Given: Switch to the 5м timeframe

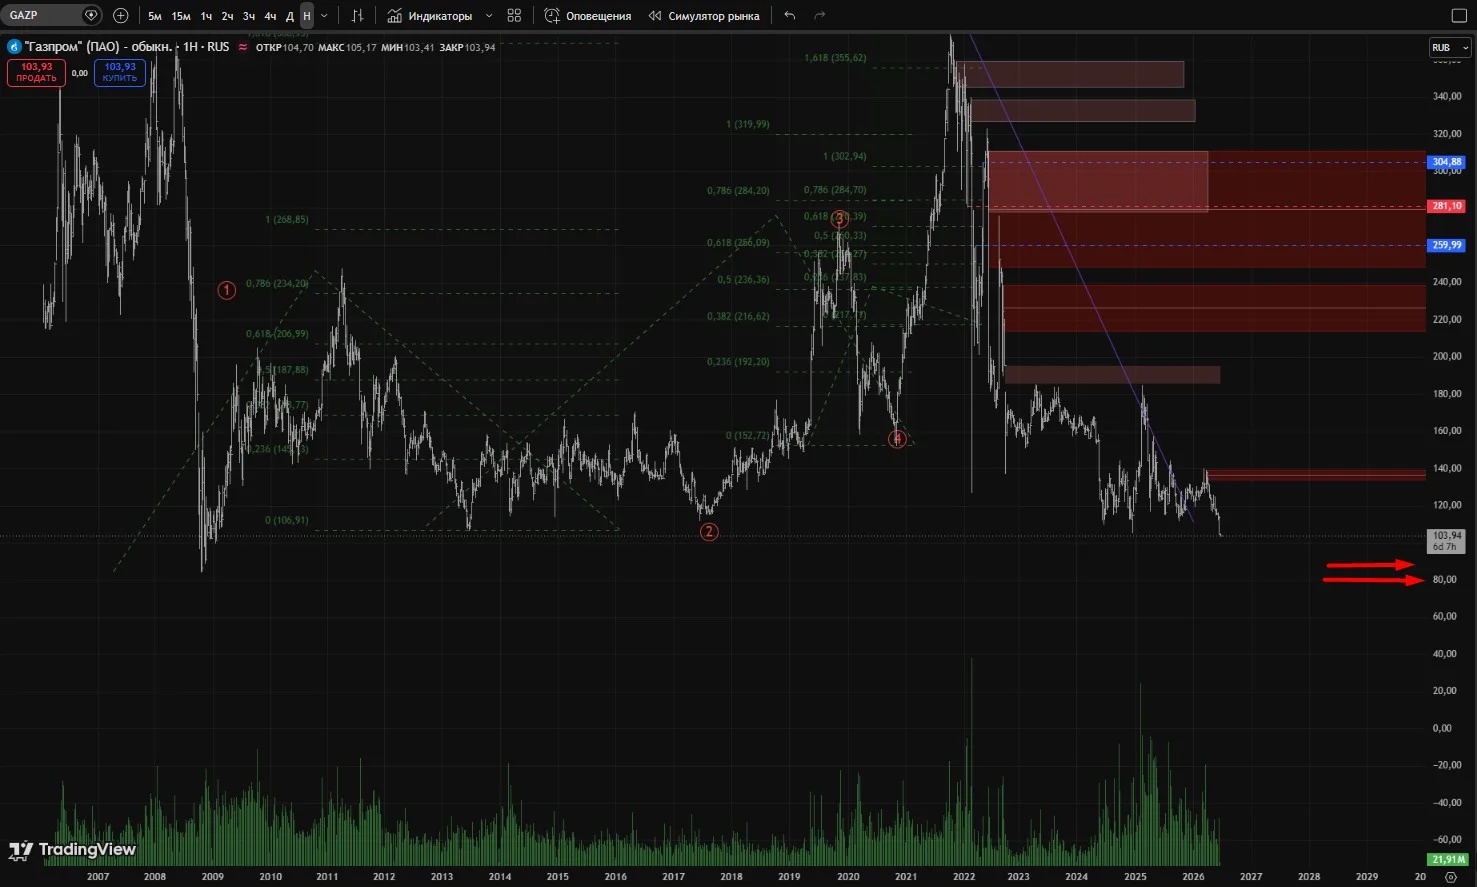Looking at the screenshot, I should tap(155, 16).
